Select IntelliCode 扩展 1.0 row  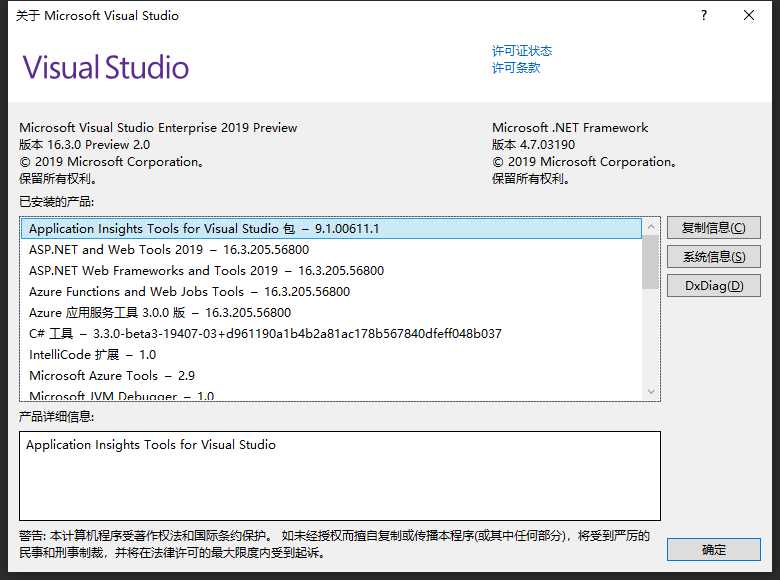click(331, 355)
